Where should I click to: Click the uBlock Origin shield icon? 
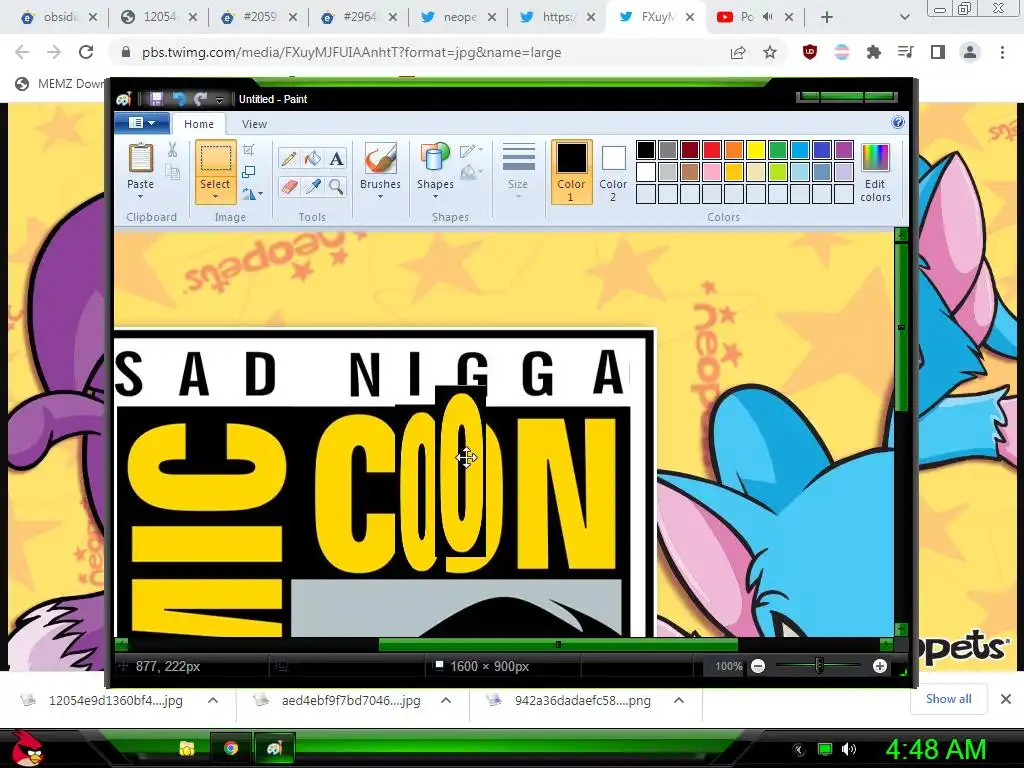[x=810, y=52]
